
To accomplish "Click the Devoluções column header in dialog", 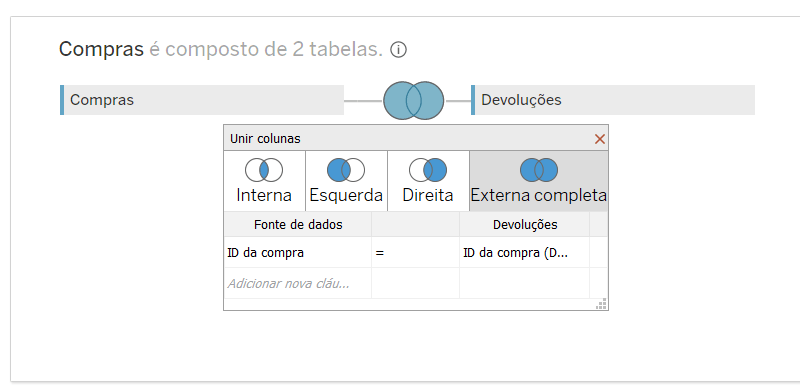I will click(524, 225).
